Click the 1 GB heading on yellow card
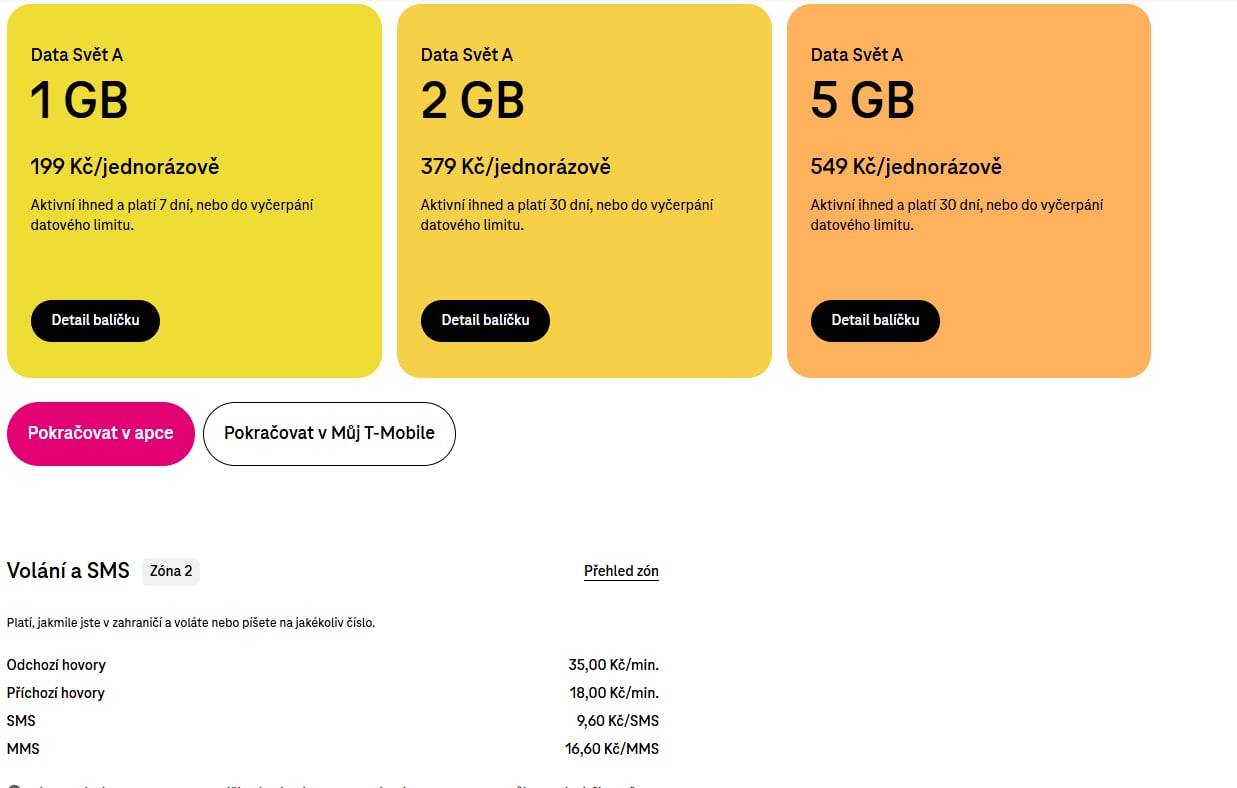Viewport: 1237px width, 788px height. [79, 101]
